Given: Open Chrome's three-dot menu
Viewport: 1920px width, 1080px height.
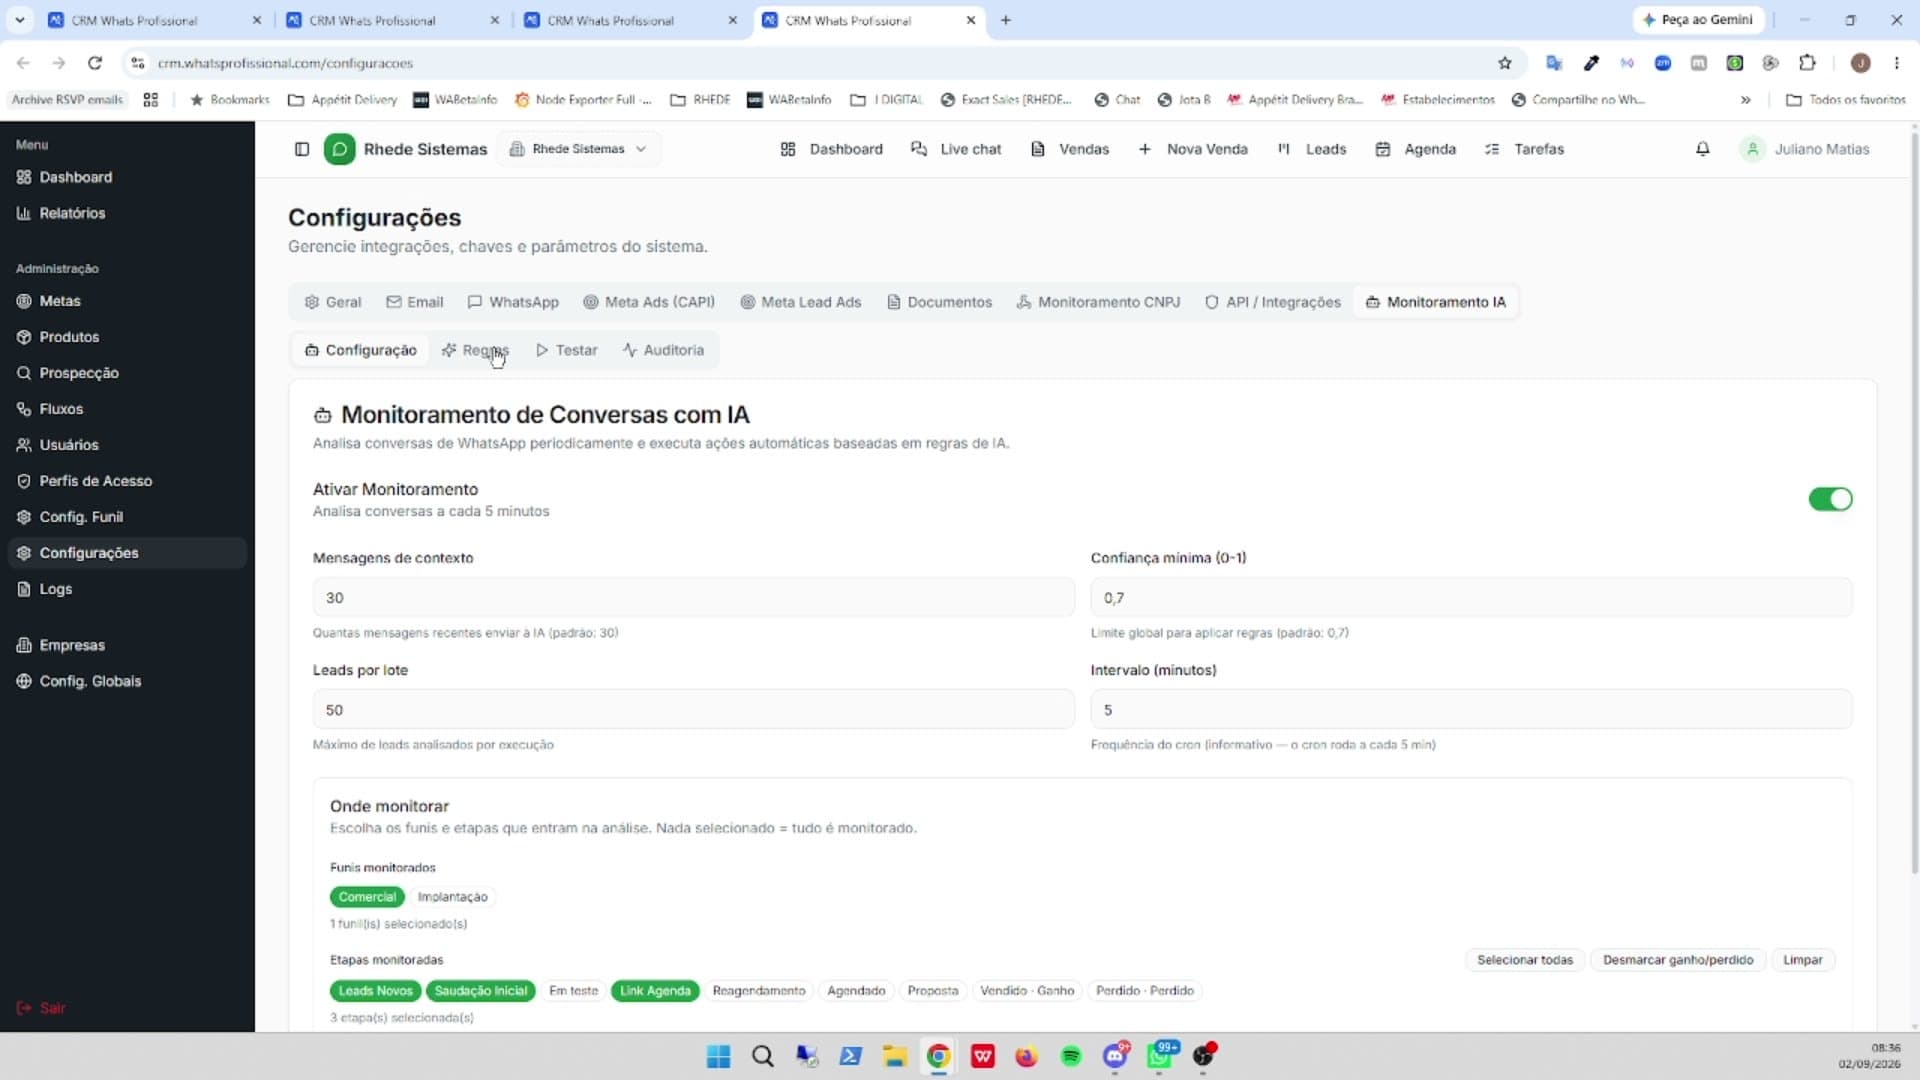Looking at the screenshot, I should (x=1896, y=63).
